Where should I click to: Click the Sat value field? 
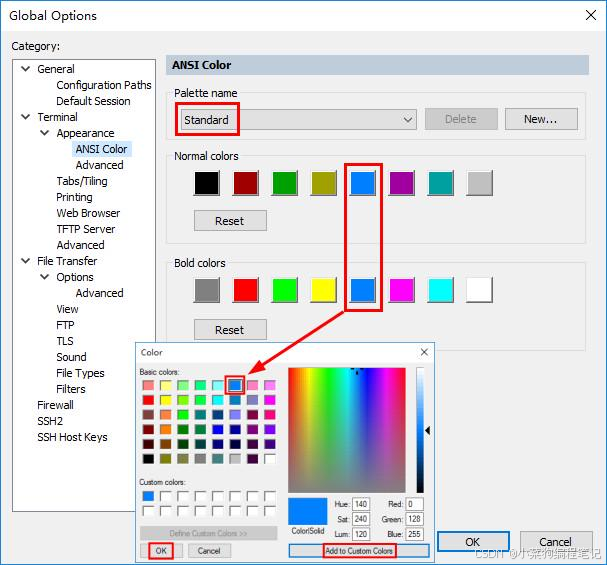[x=361, y=519]
